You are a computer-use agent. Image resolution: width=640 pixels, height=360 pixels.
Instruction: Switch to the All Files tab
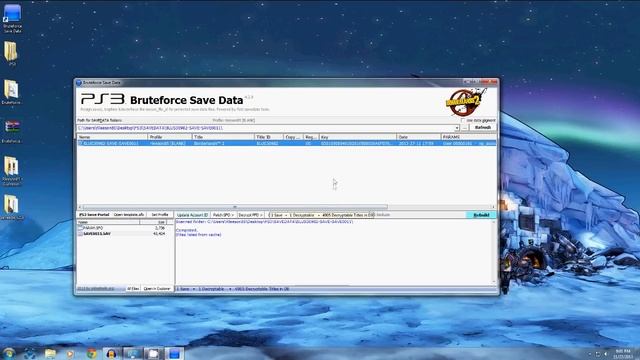pos(133,289)
